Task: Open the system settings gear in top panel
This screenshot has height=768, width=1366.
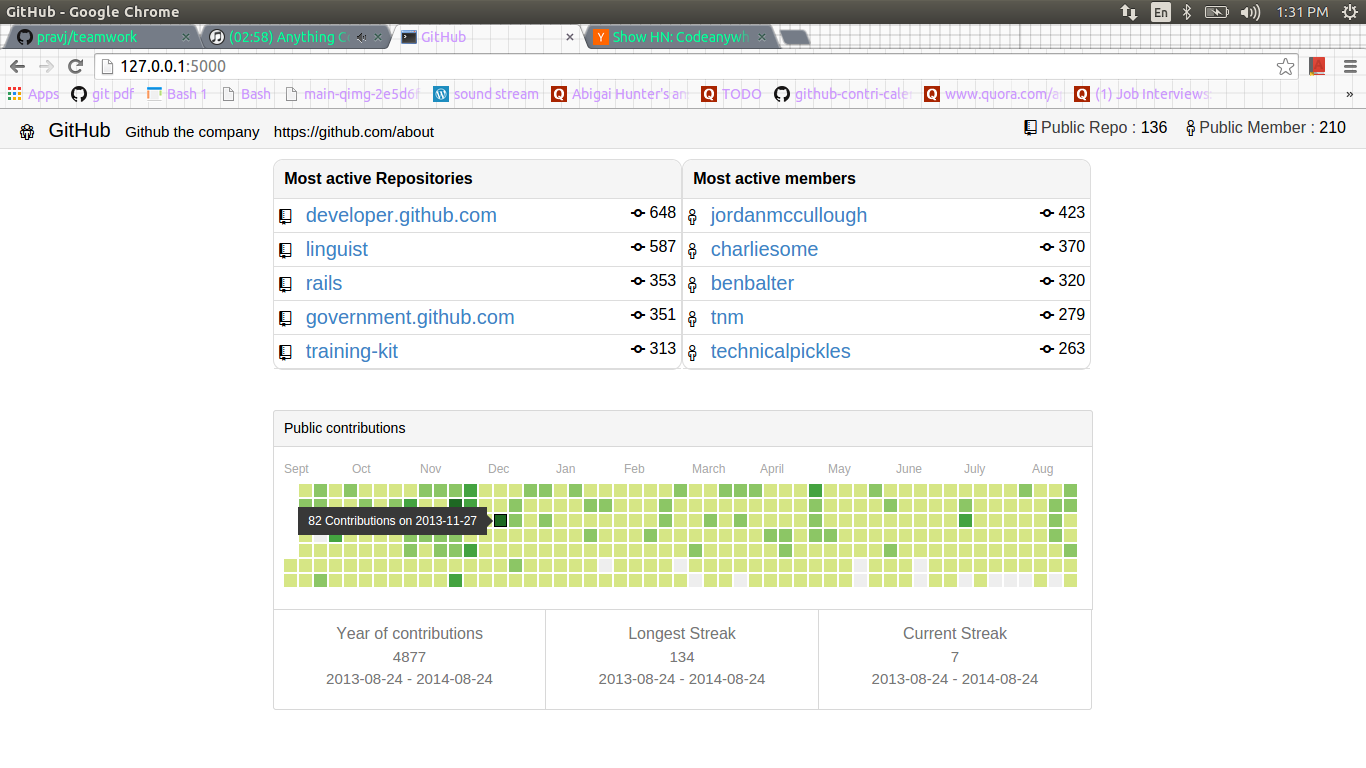Action: (1349, 12)
